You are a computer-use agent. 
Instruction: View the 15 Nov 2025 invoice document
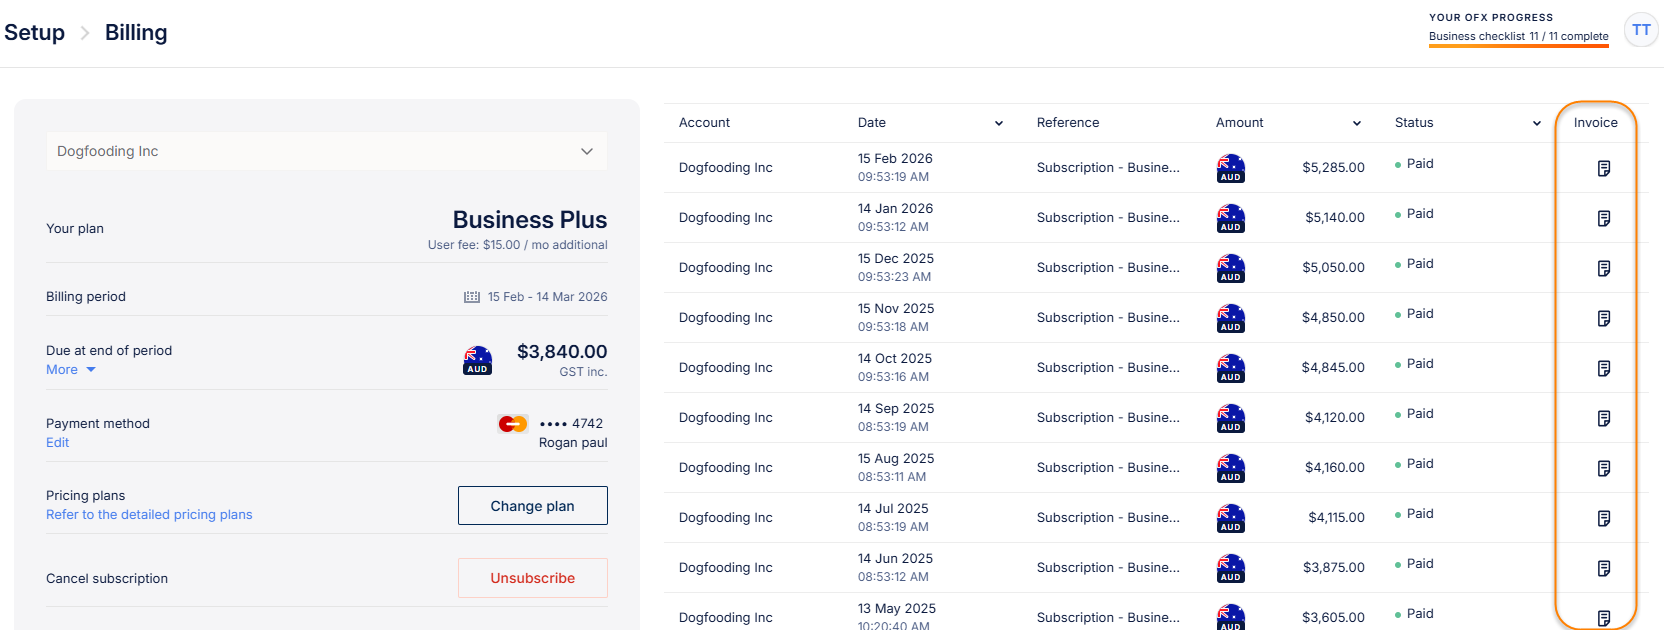pyautogui.click(x=1603, y=318)
